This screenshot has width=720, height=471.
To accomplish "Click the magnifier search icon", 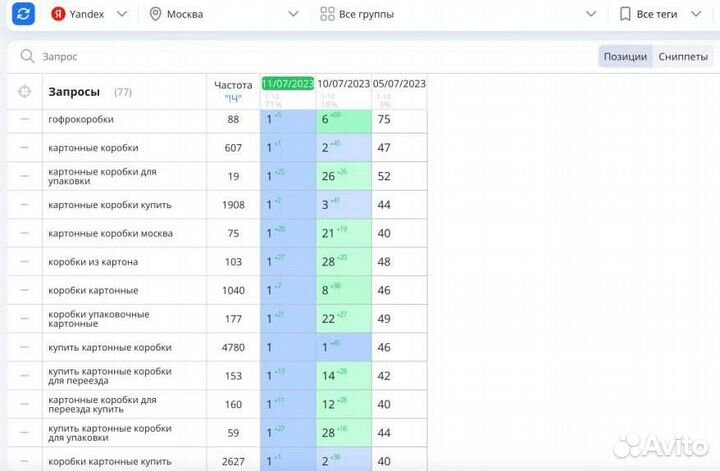I will [27, 57].
